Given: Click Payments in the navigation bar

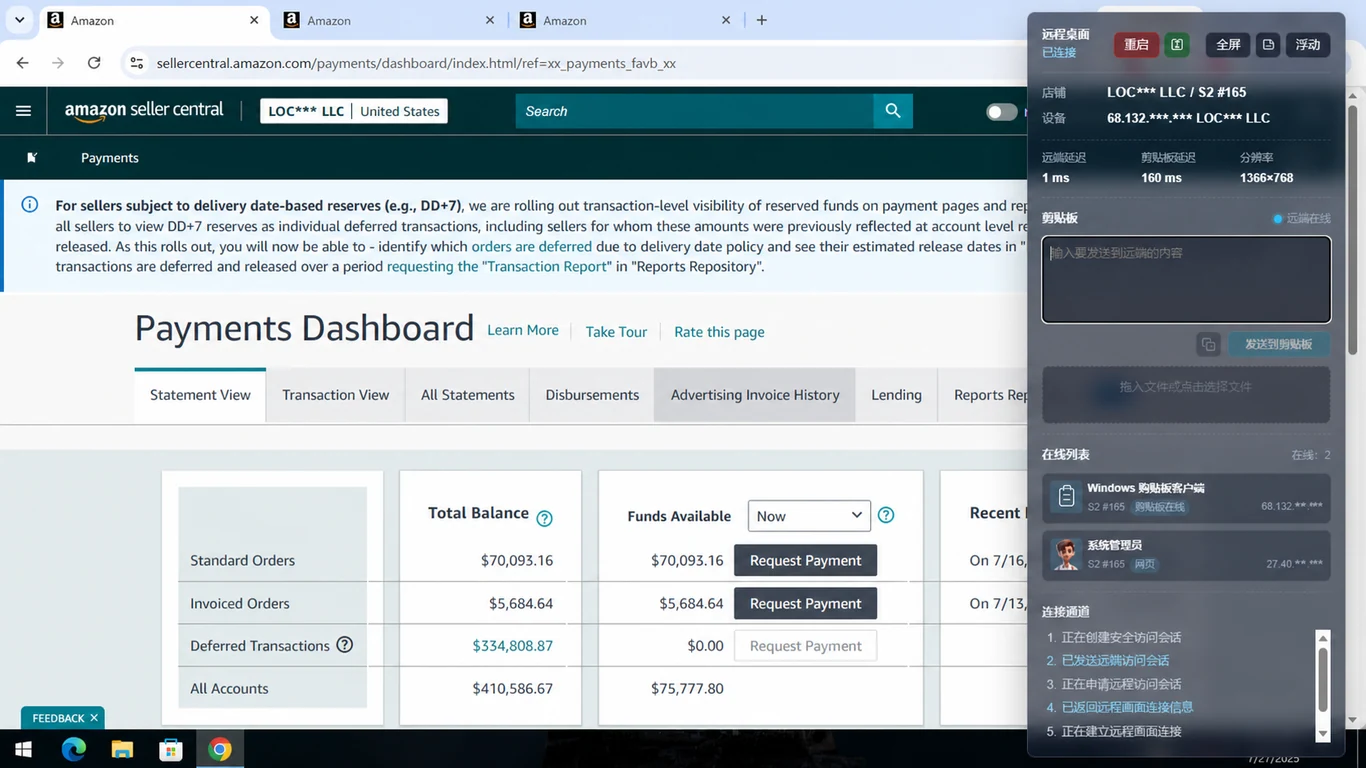Looking at the screenshot, I should 110,158.
